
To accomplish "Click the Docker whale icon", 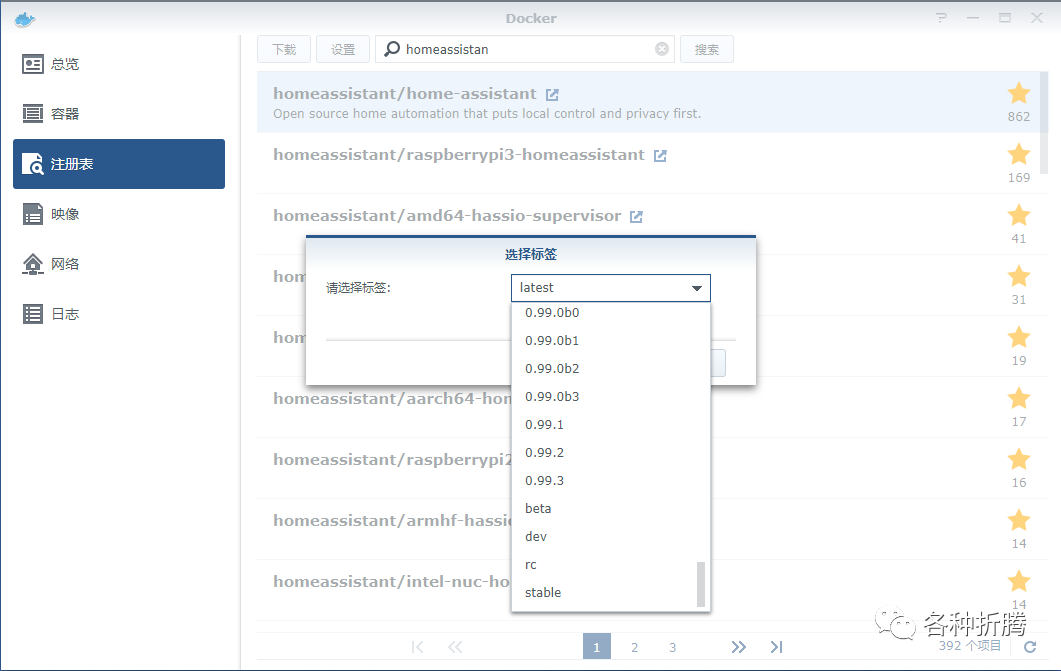I will pyautogui.click(x=24, y=19).
